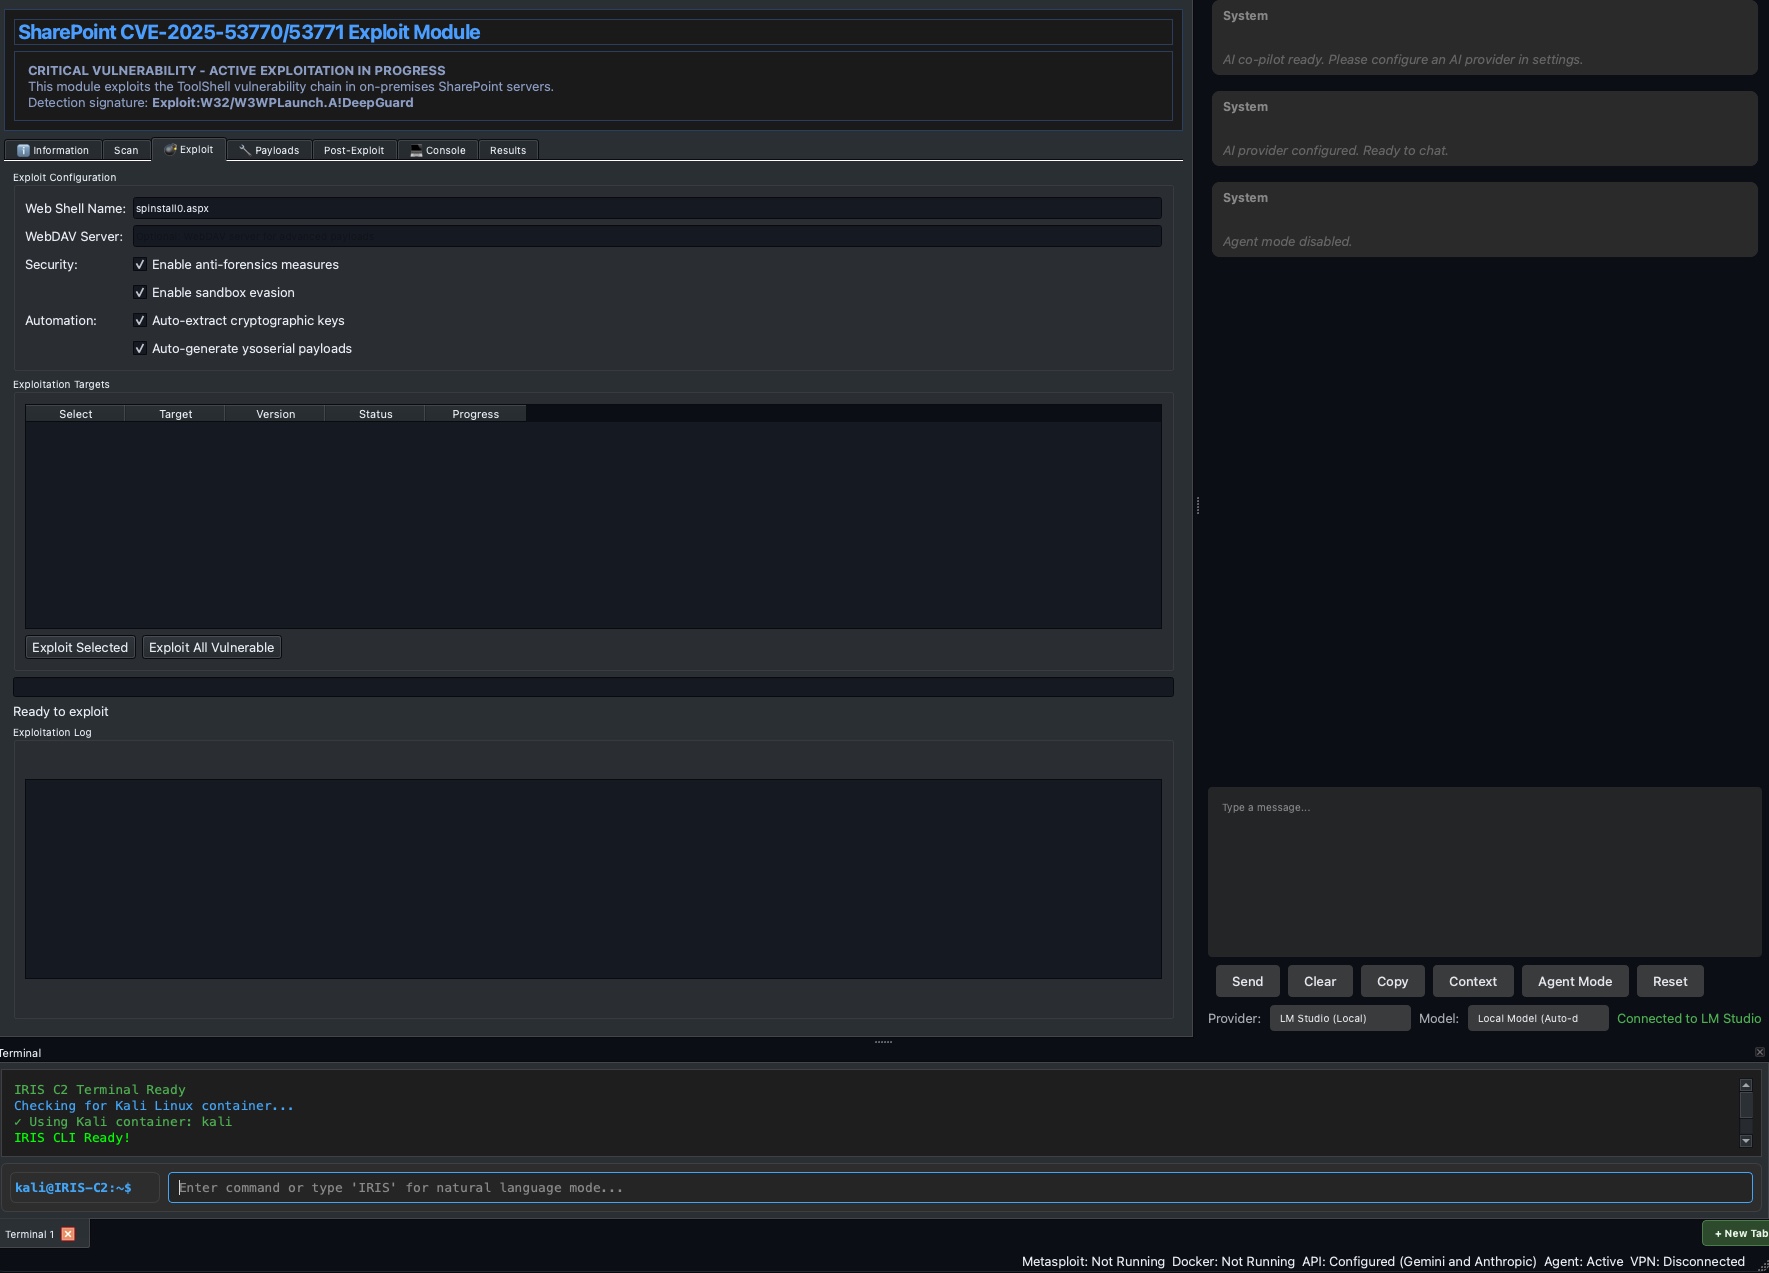Click "IRIS CLI Ready!" terminal line
Image resolution: width=1769 pixels, height=1273 pixels.
[x=72, y=1138]
